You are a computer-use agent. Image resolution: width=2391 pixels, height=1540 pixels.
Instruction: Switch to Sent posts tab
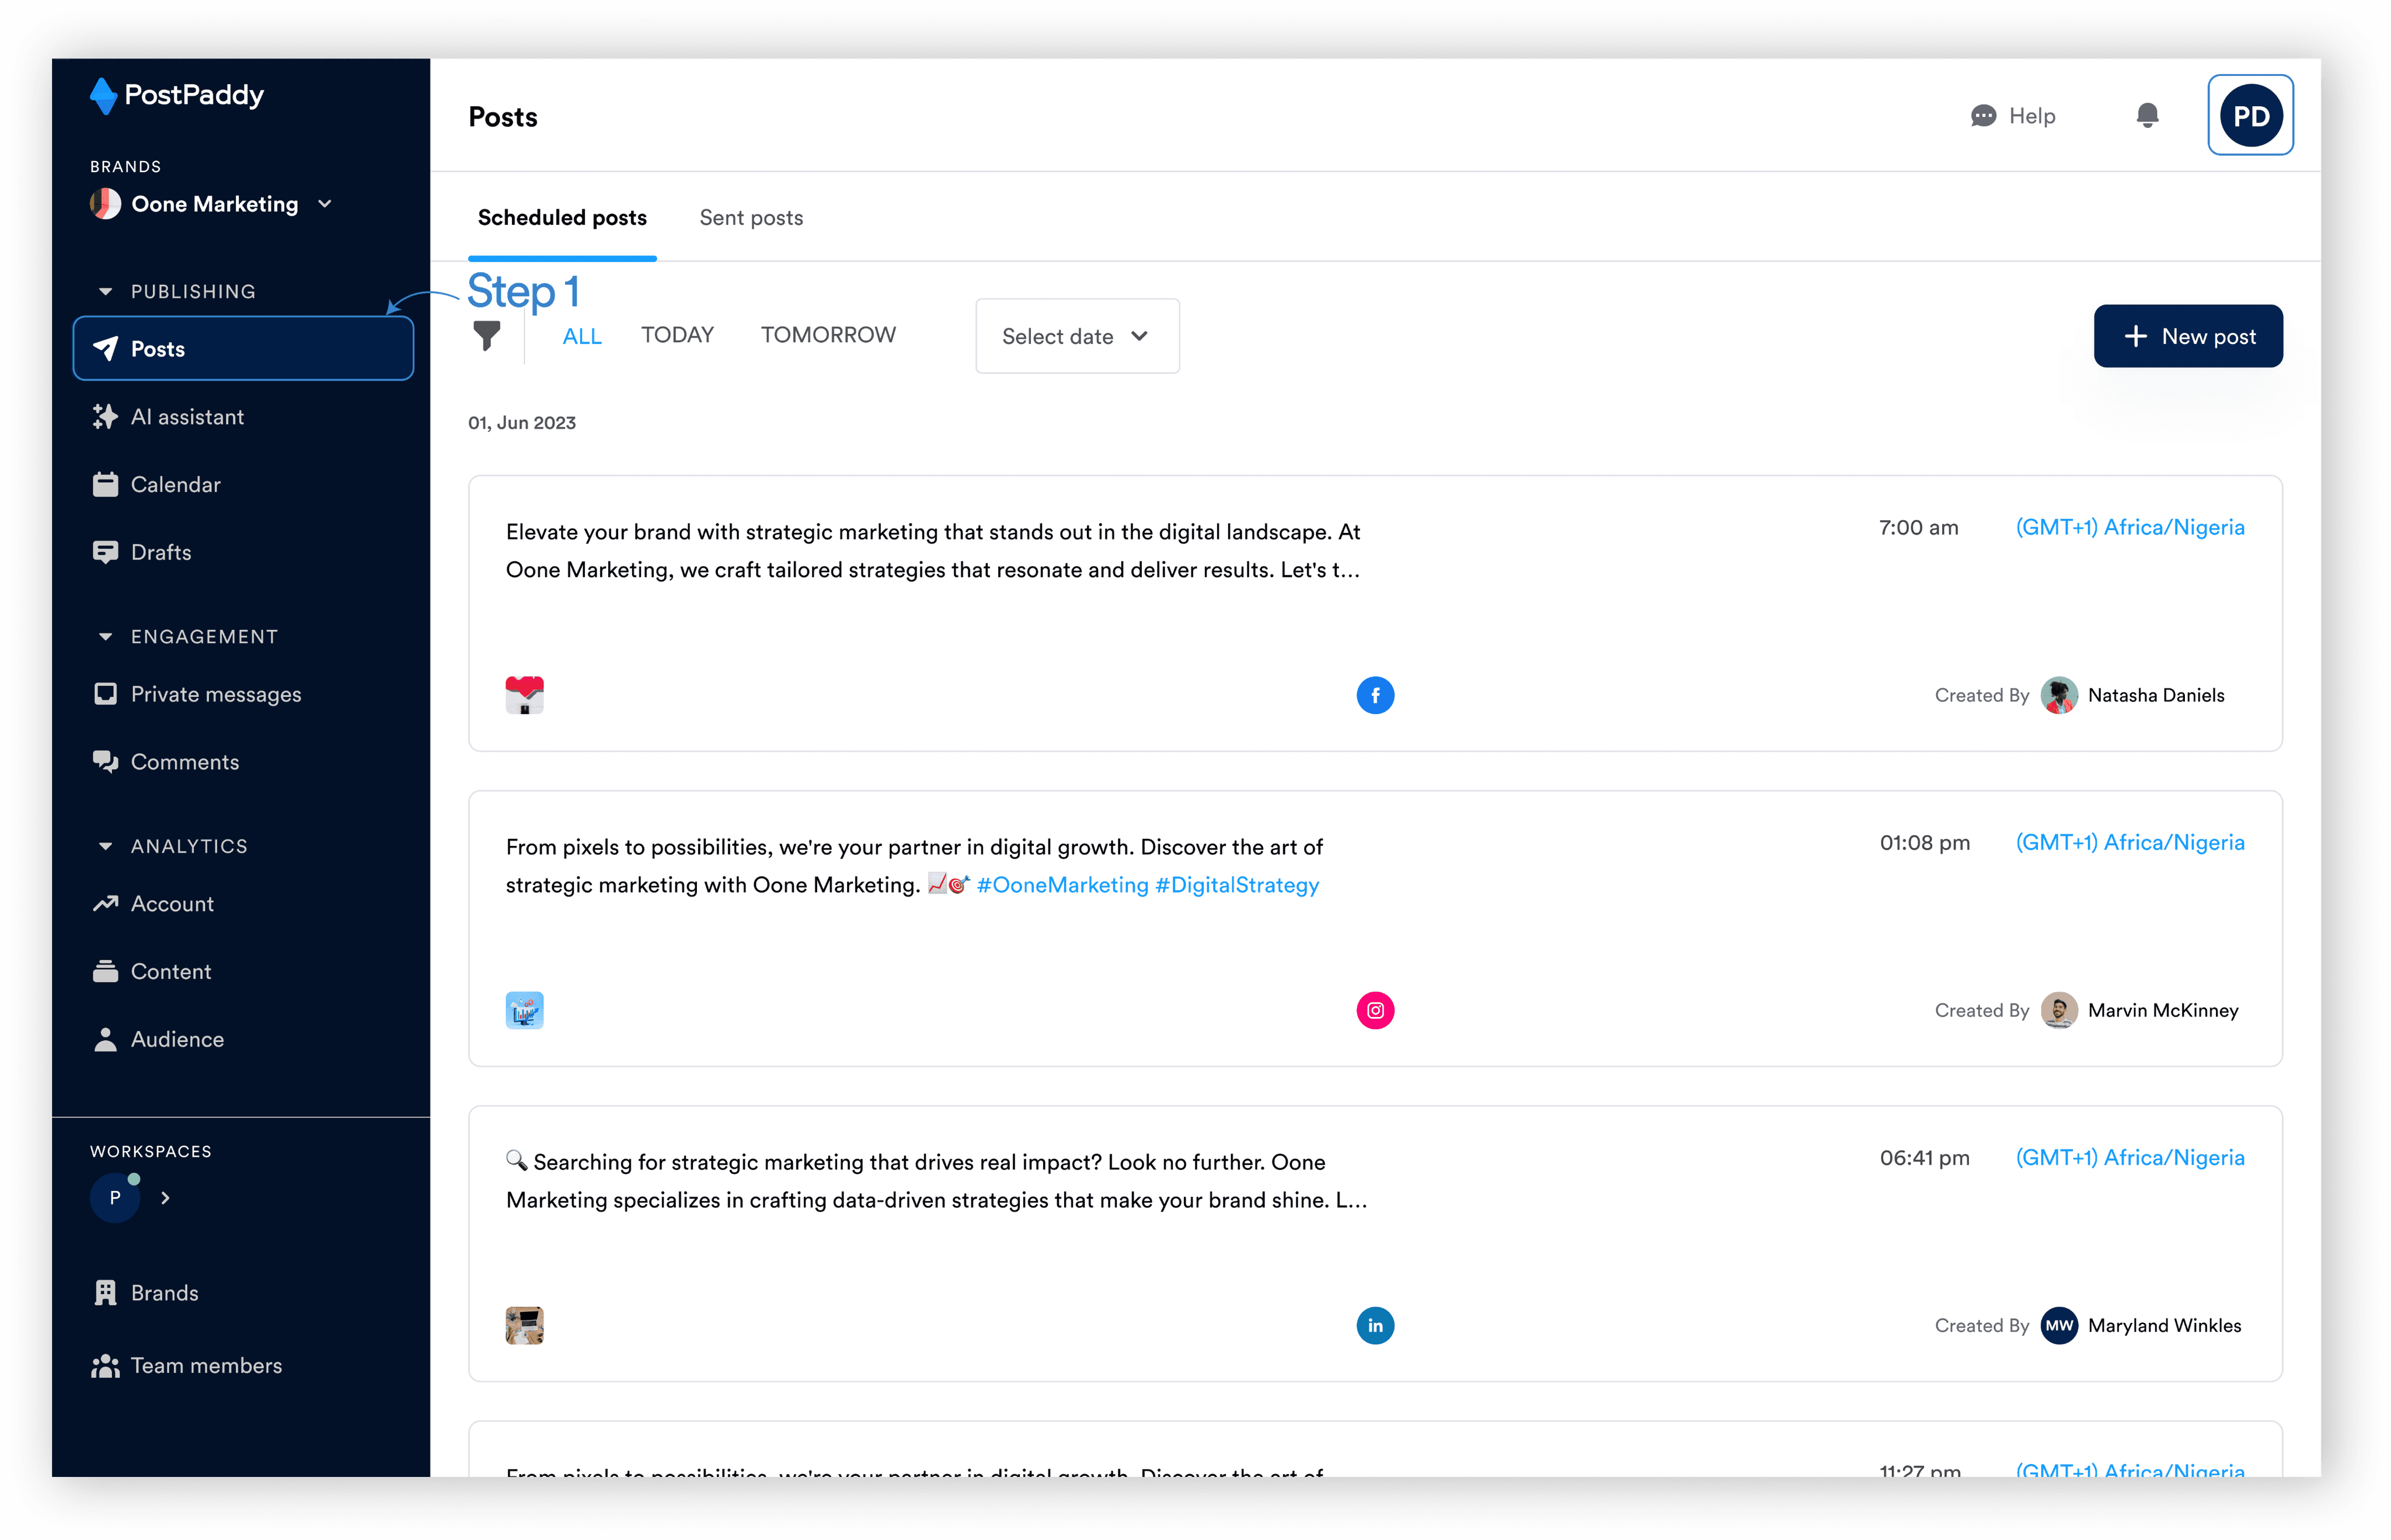(751, 218)
